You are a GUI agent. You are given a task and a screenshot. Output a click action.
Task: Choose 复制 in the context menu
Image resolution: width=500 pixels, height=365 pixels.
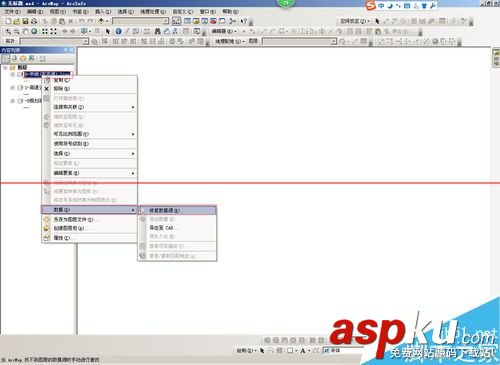pyautogui.click(x=89, y=80)
